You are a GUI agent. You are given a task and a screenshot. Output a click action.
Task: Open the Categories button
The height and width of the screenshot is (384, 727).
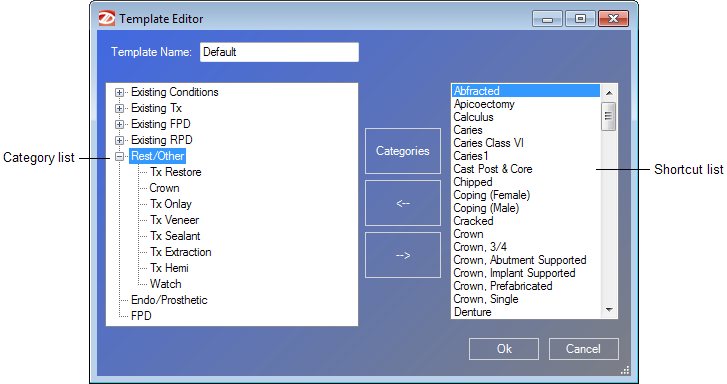click(402, 151)
